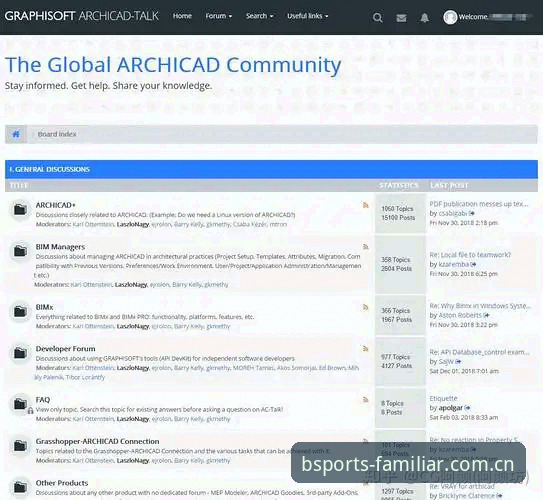543x500 pixels.
Task: Open the Etiquette last post link
Action: tap(443, 398)
